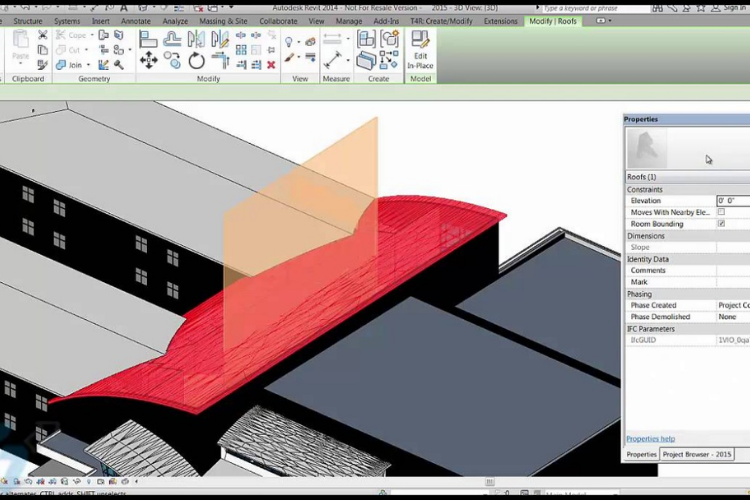Click the Create Parts icon
Screen dimensions: 750x500
pyautogui.click(x=366, y=61)
